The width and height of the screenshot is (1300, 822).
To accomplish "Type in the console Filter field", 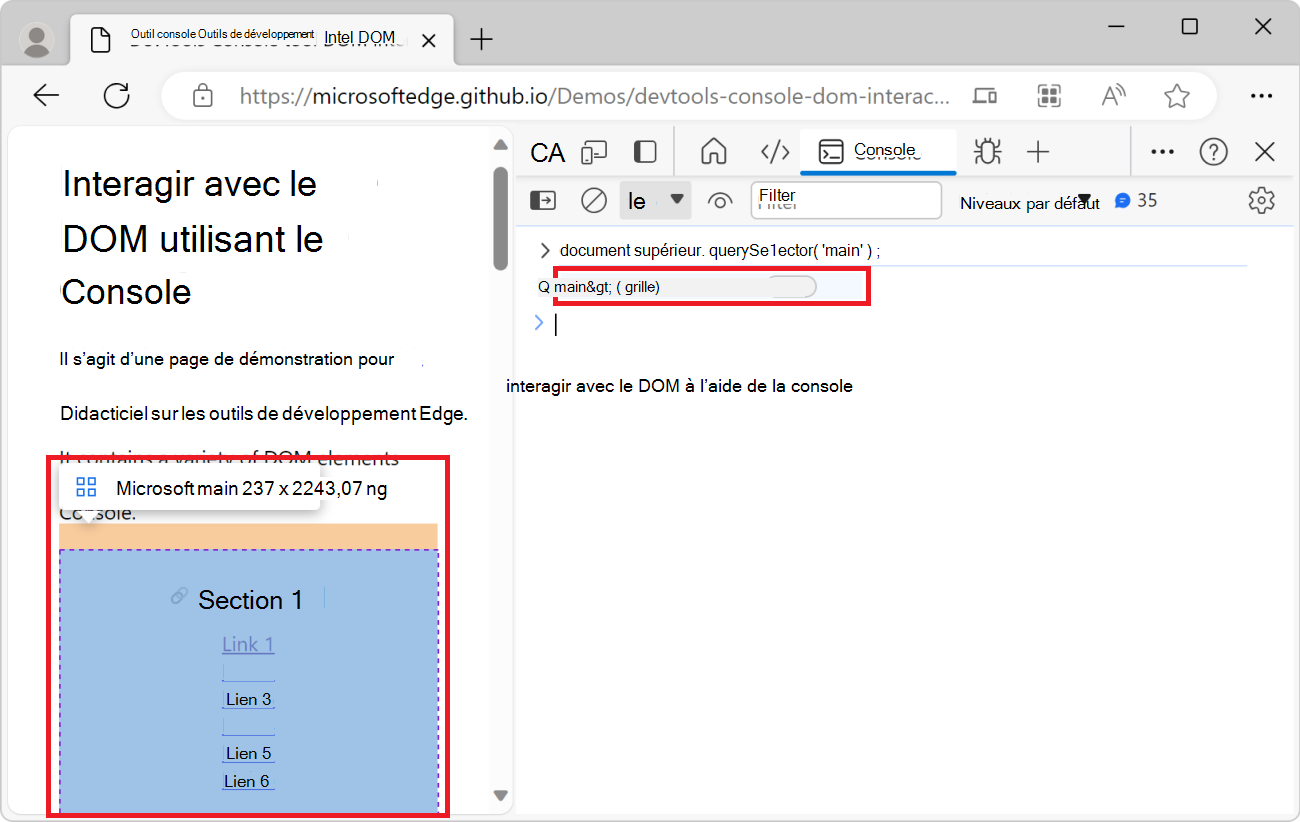I will pyautogui.click(x=846, y=200).
